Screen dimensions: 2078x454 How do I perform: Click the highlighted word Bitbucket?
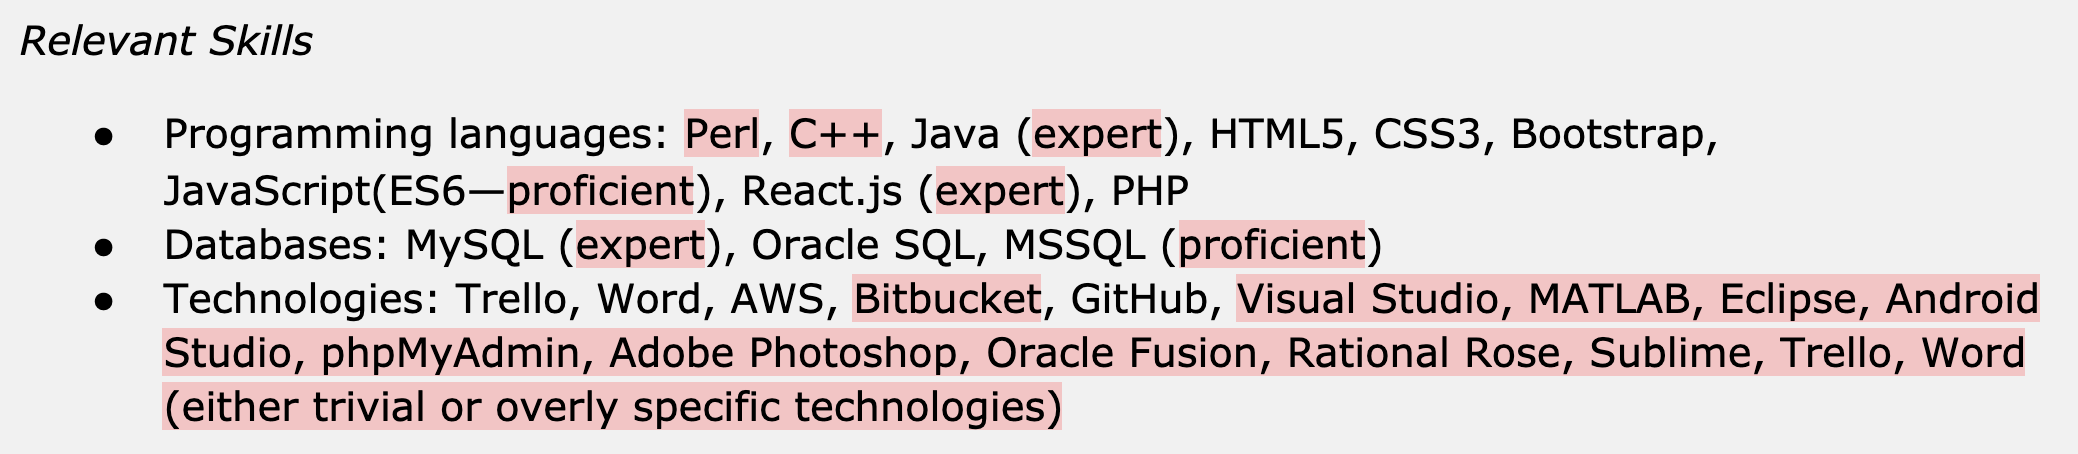946,298
